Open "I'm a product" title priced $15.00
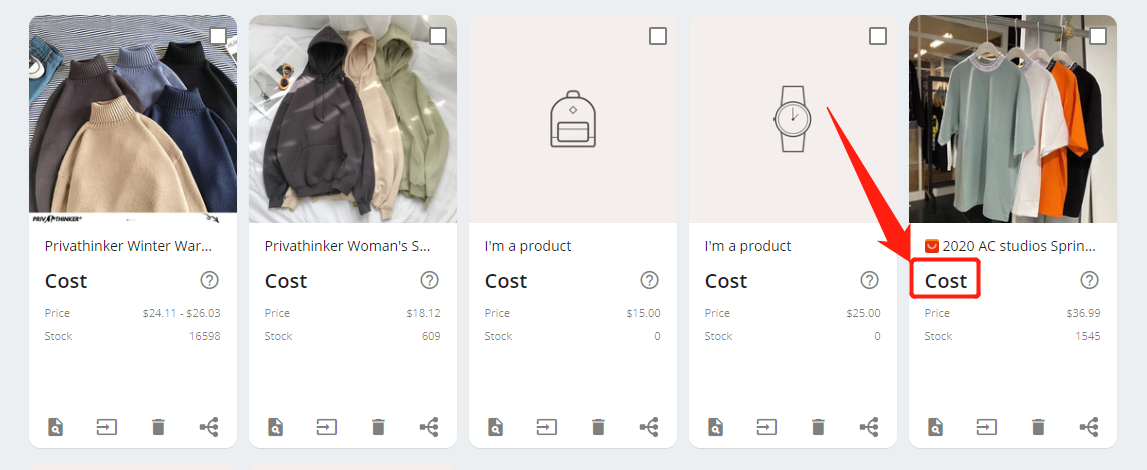The image size is (1147, 470). [528, 246]
